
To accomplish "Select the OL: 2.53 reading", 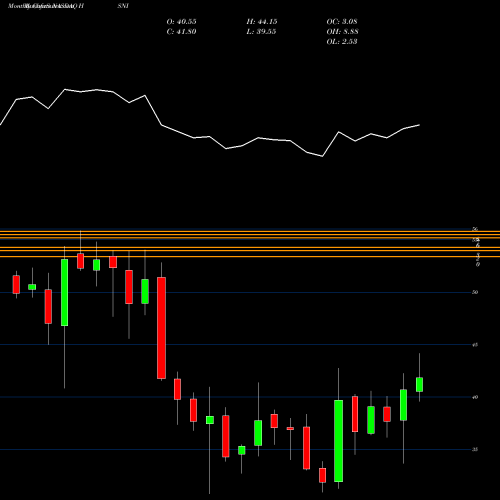I will click(x=342, y=42).
